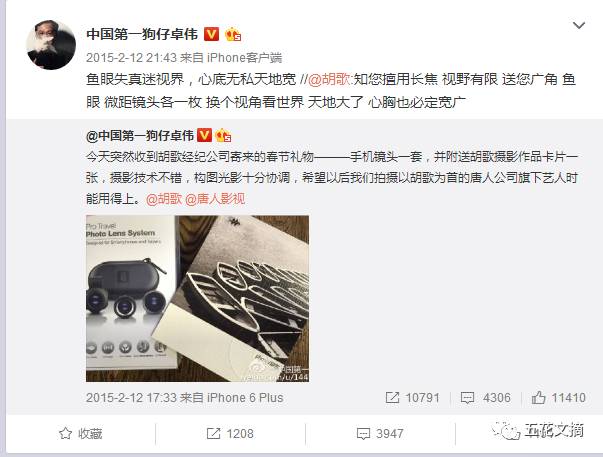Open the @胡歌 mention in the repost comment
603x457 pixels.
tap(330, 80)
